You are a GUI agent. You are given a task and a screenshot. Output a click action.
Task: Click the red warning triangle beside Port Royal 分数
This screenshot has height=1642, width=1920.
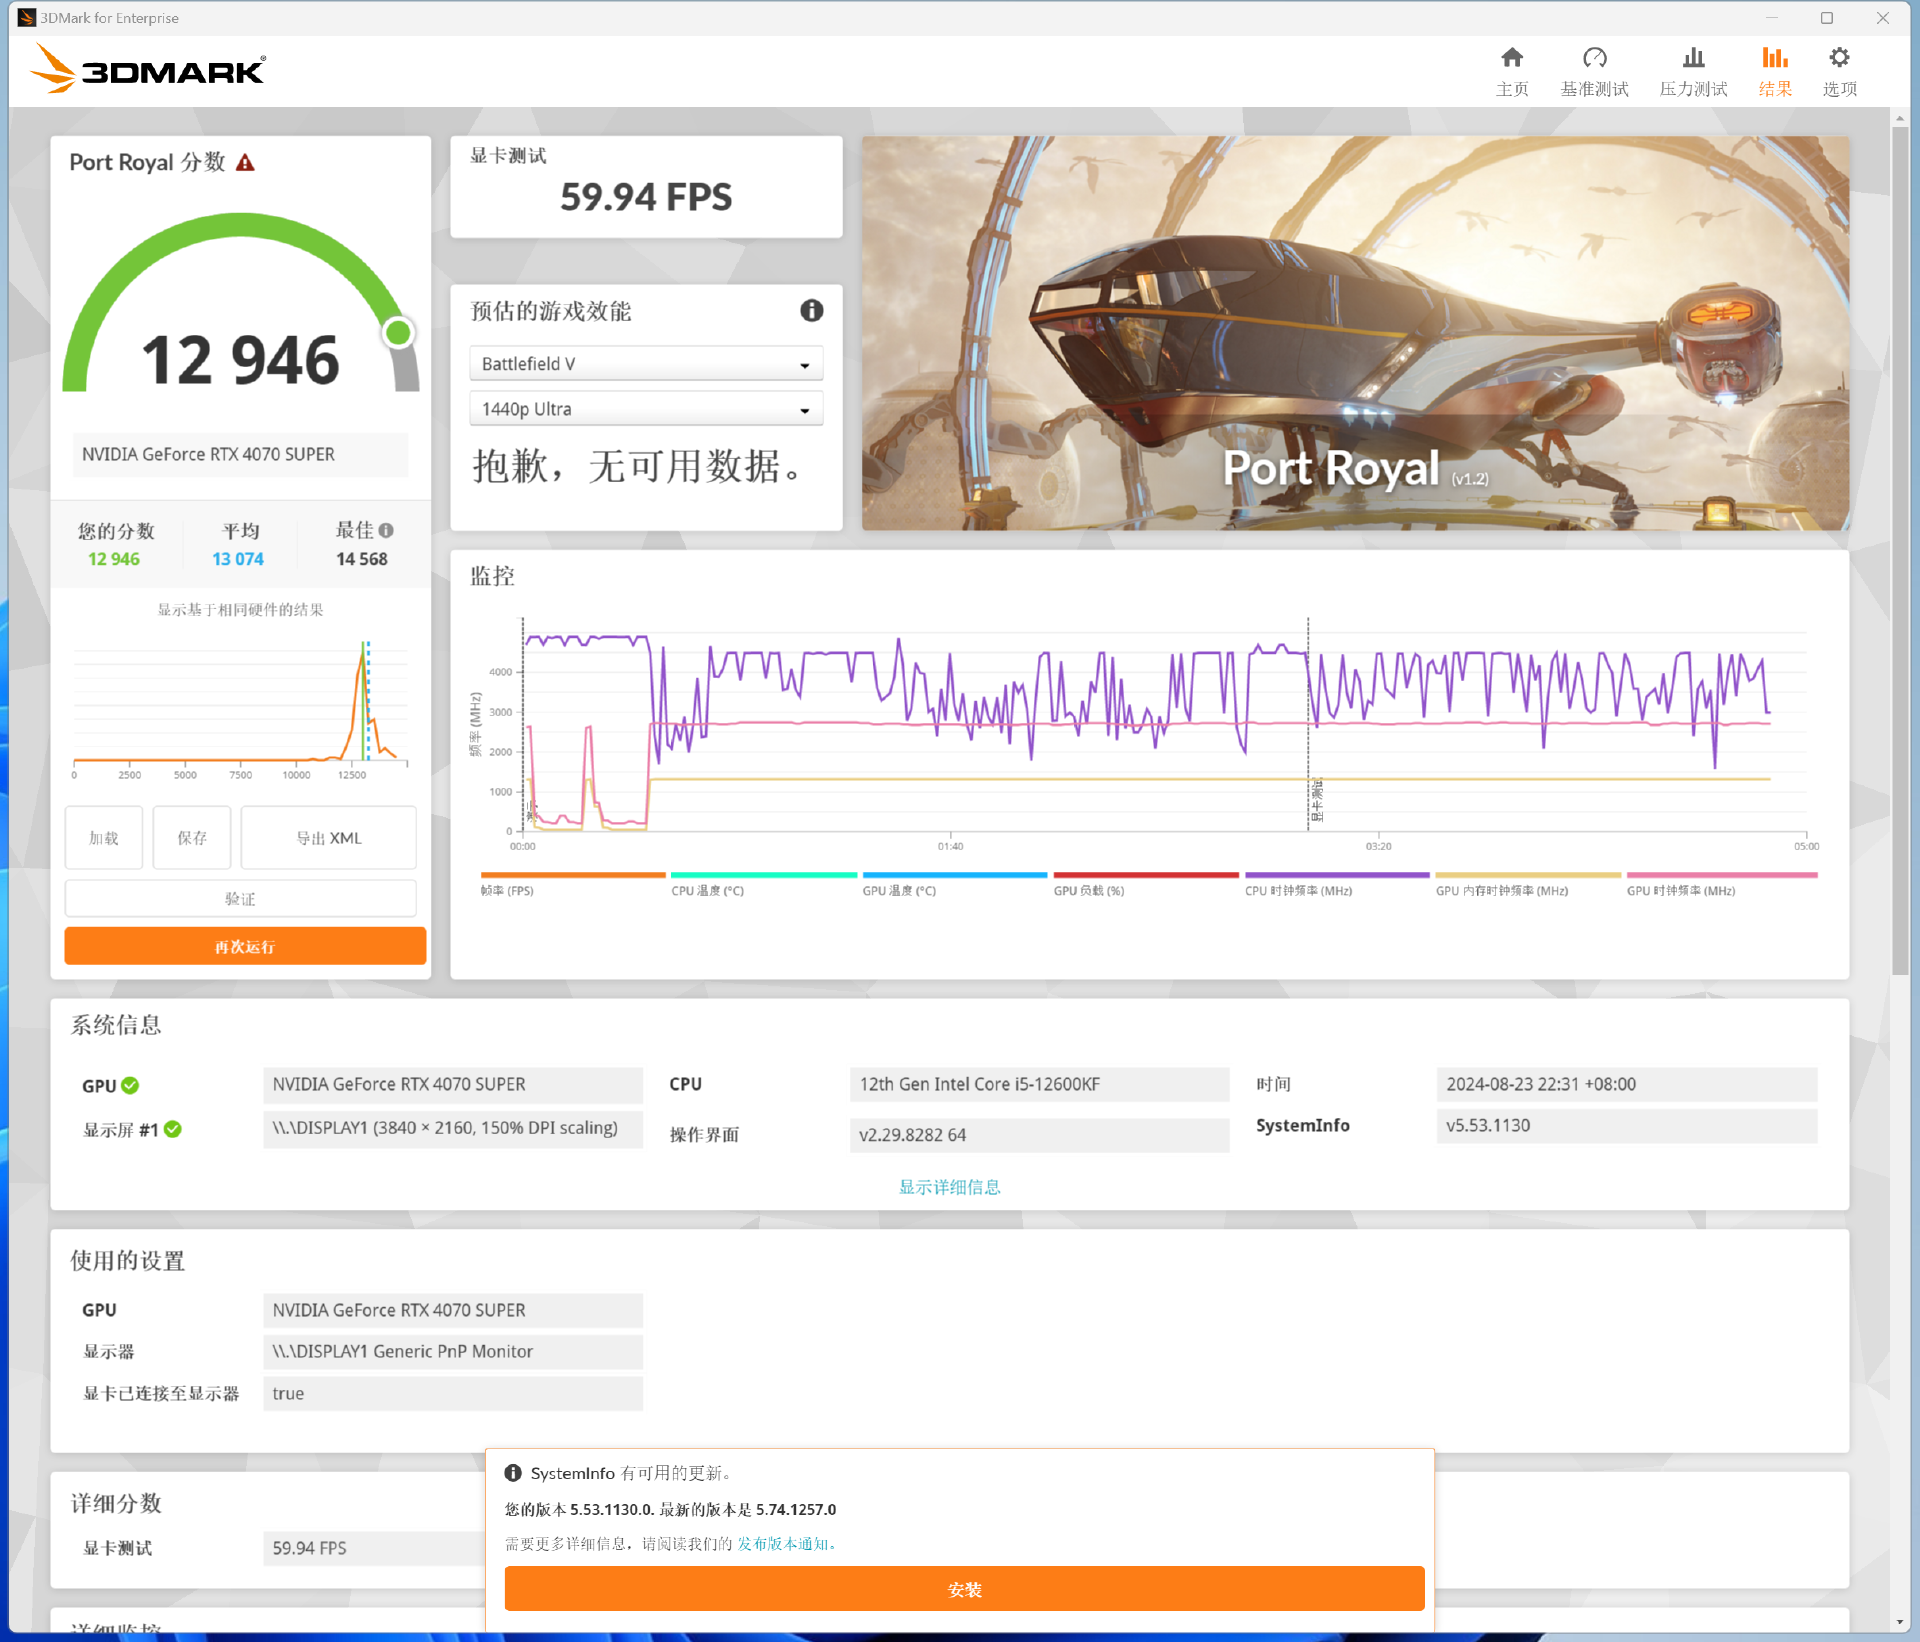pyautogui.click(x=245, y=163)
